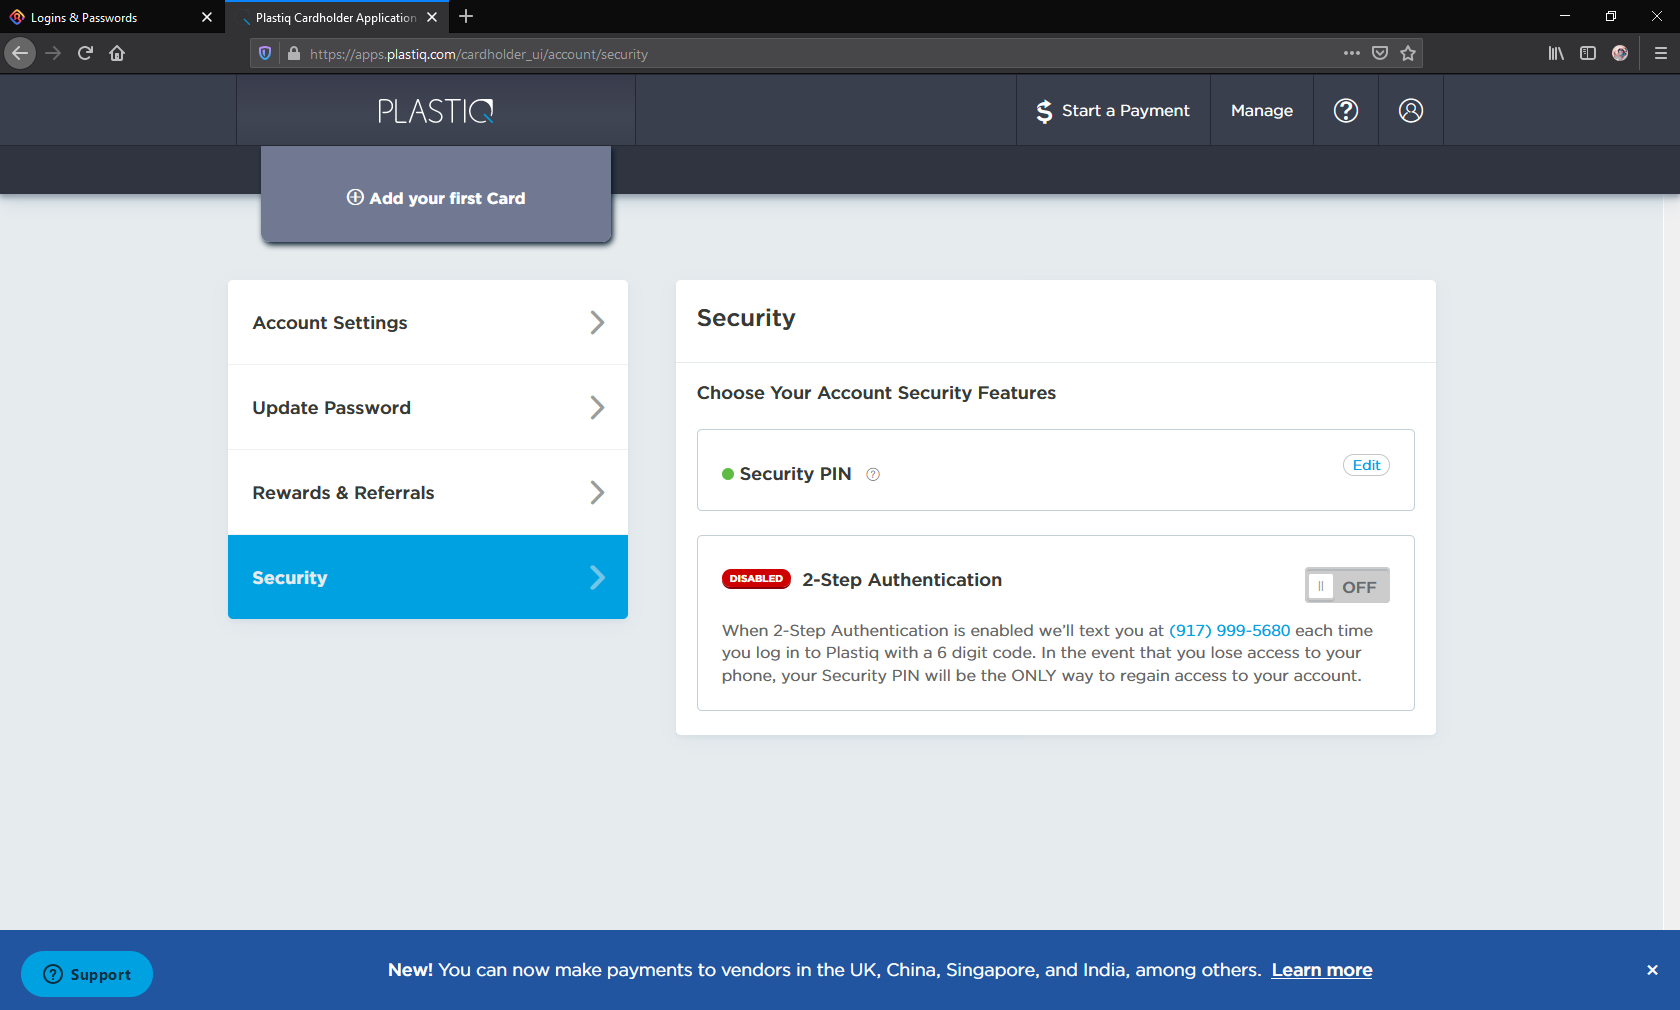The image size is (1680, 1010).
Task: Go back with the browser back arrow
Action: pyautogui.click(x=20, y=53)
